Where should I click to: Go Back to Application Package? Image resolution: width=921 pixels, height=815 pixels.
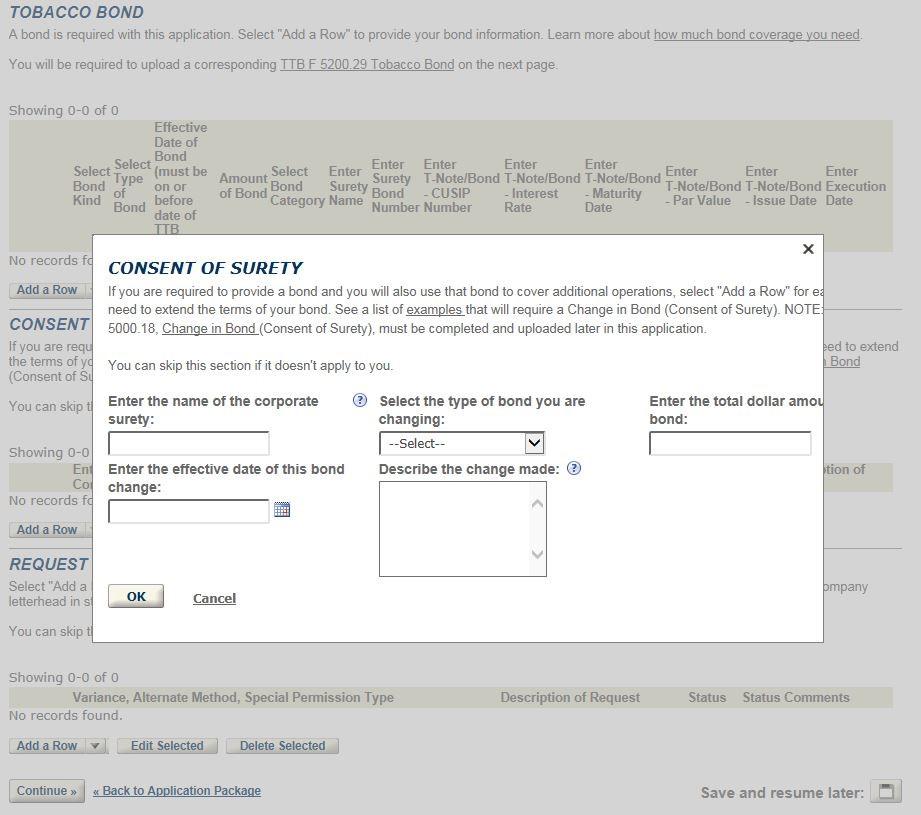tap(177, 791)
